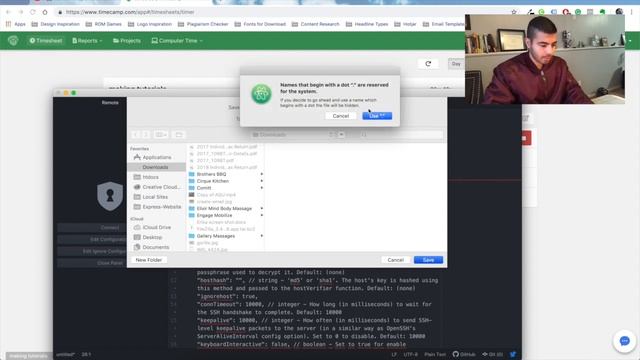Viewport: 640px width, 360px height.
Task: Click the group-by folder icon in the dialog toolbar
Action: pos(179,135)
